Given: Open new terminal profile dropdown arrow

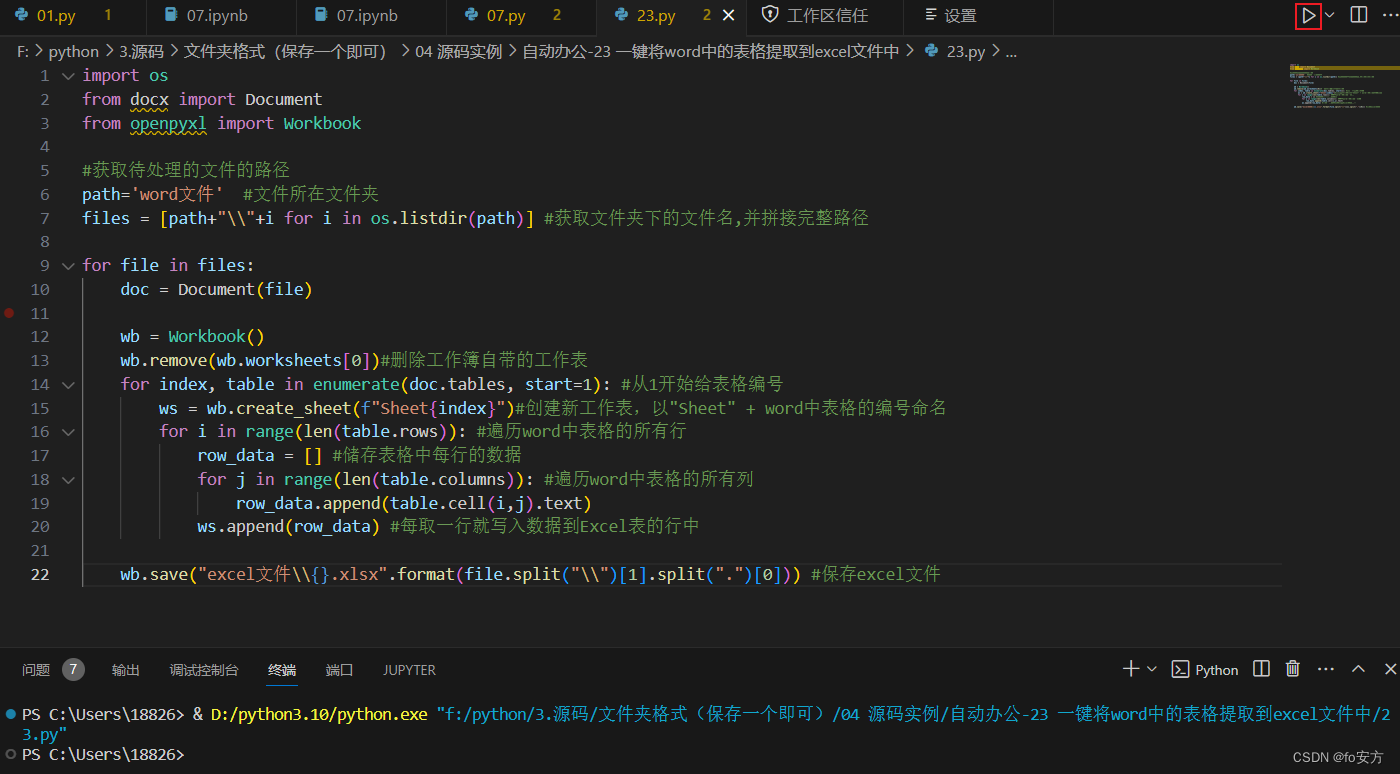Looking at the screenshot, I should 1151,669.
